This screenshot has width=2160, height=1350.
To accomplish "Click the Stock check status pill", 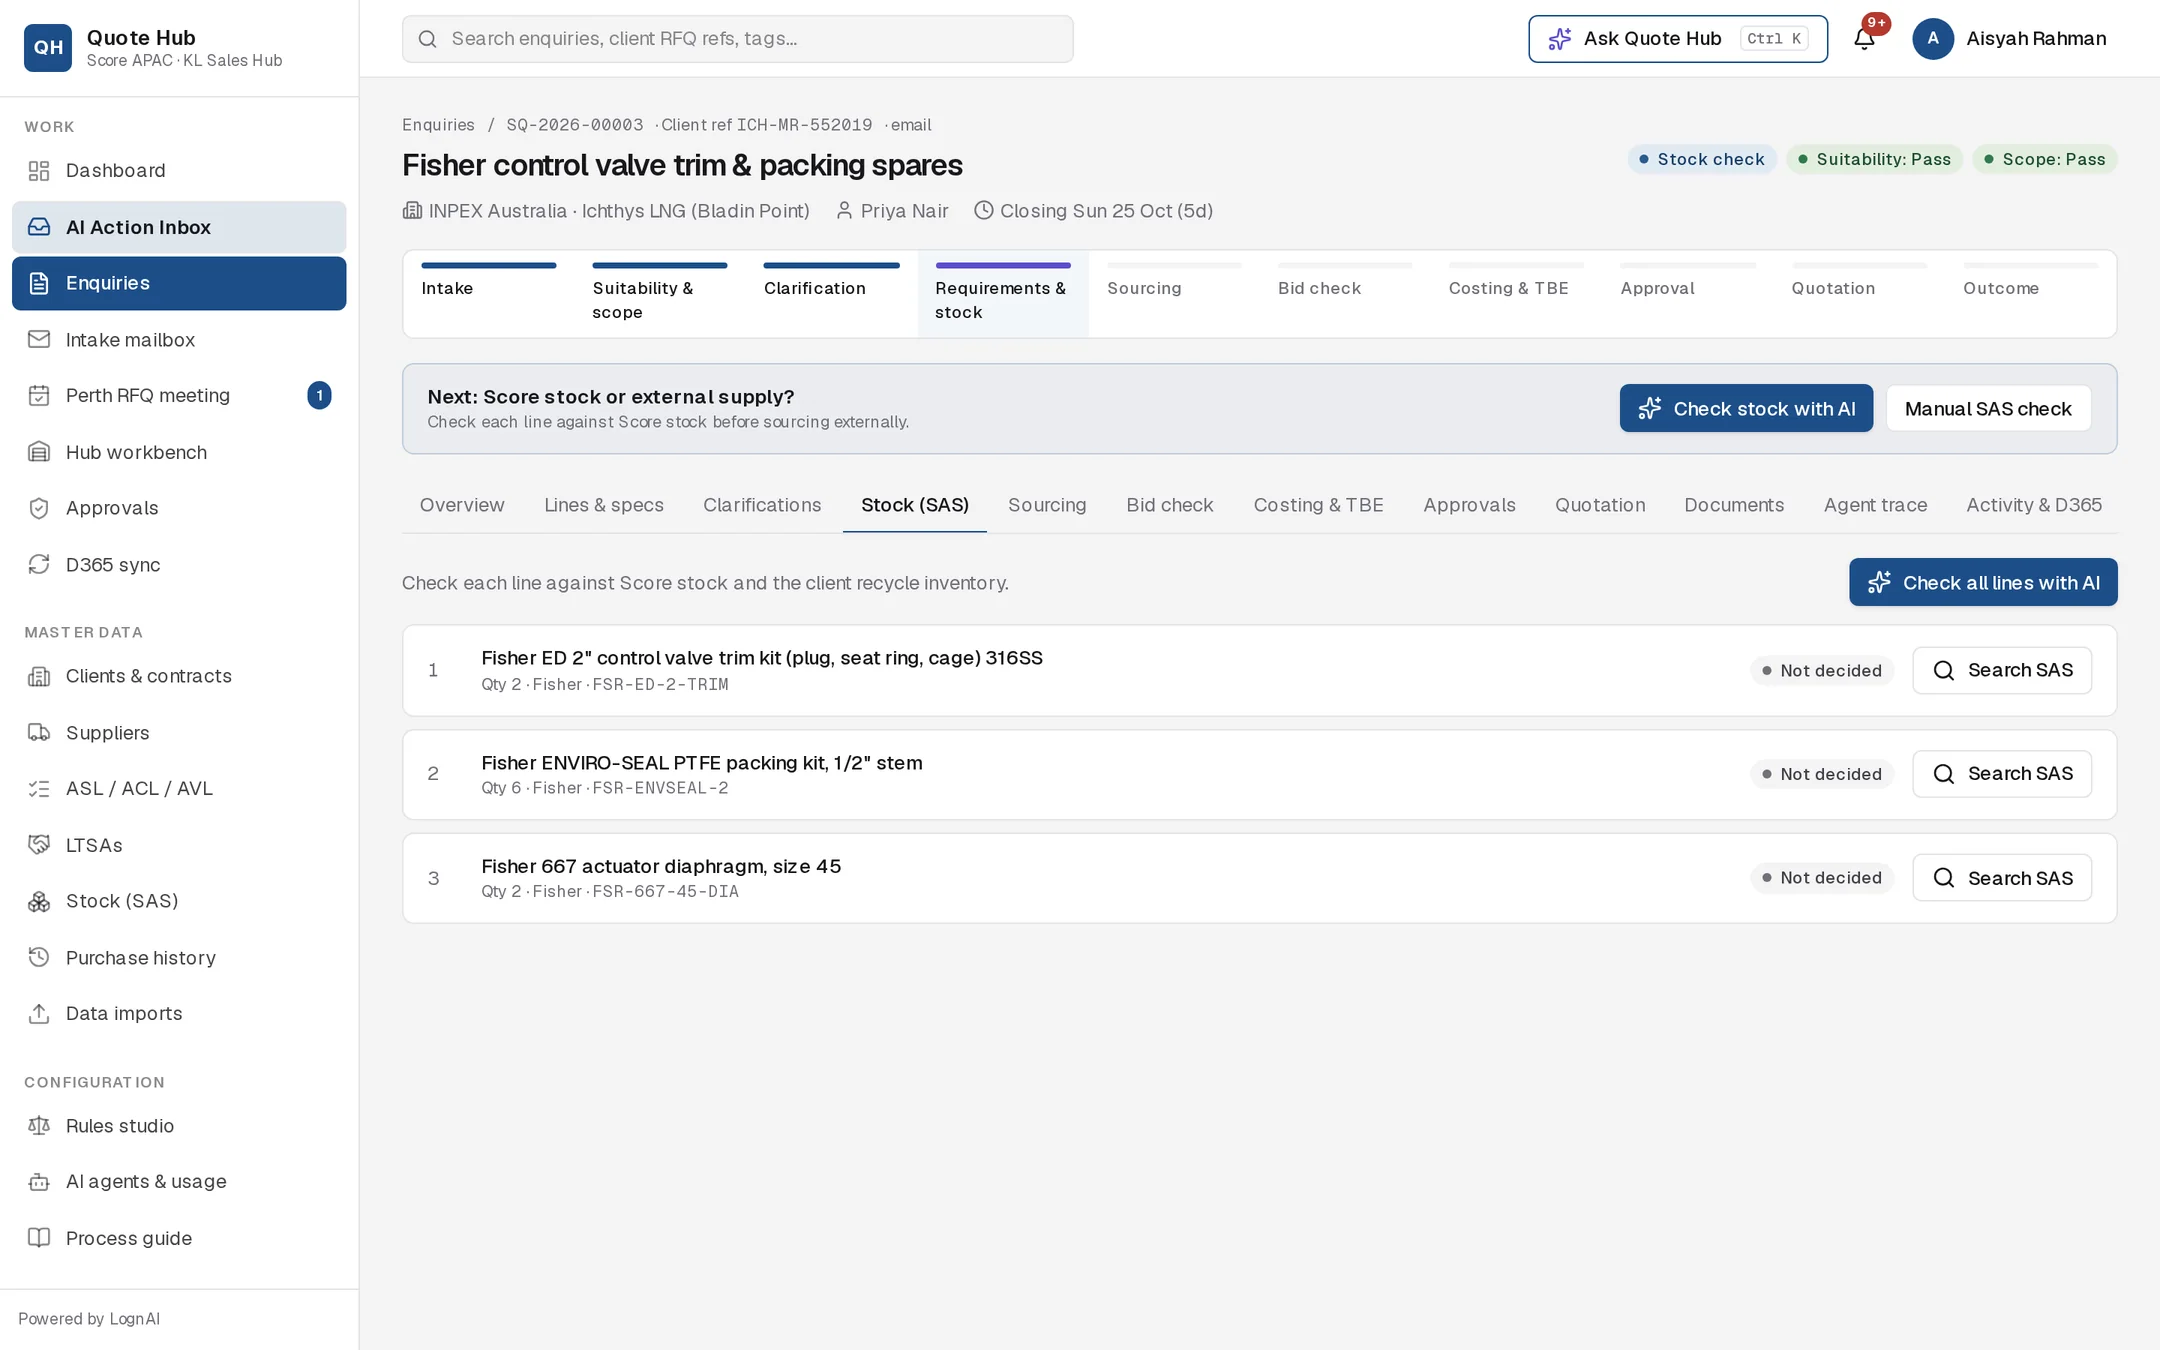I will tap(1701, 159).
